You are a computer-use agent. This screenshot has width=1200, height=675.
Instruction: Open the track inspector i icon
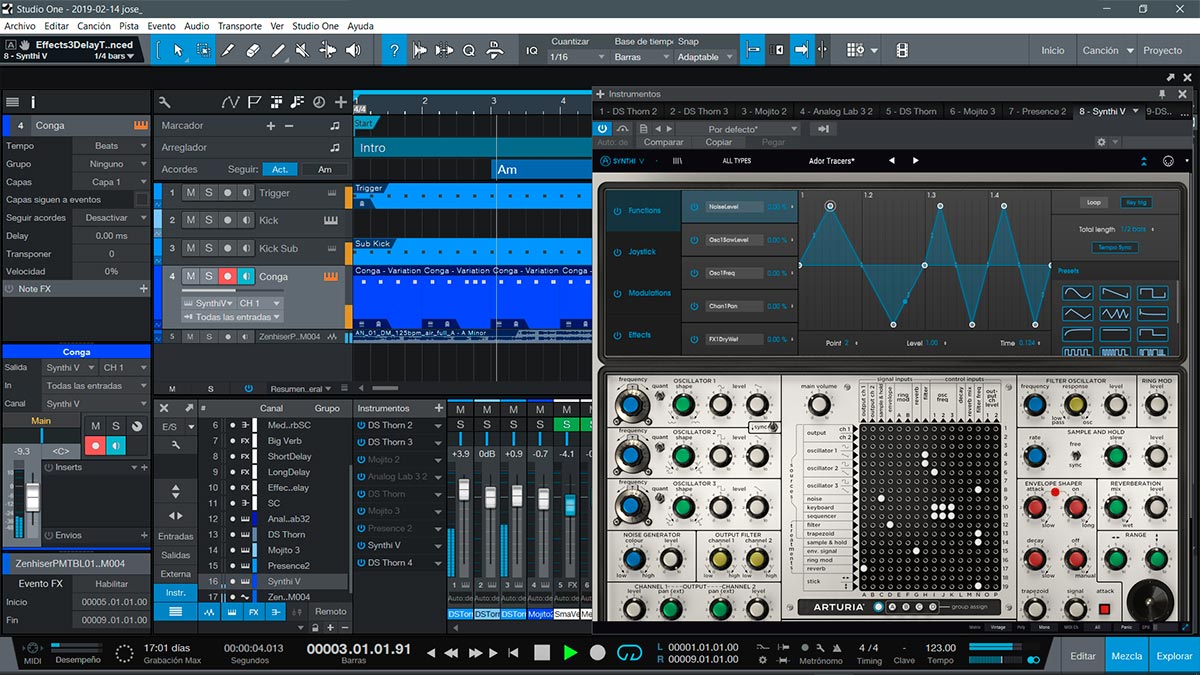33,101
